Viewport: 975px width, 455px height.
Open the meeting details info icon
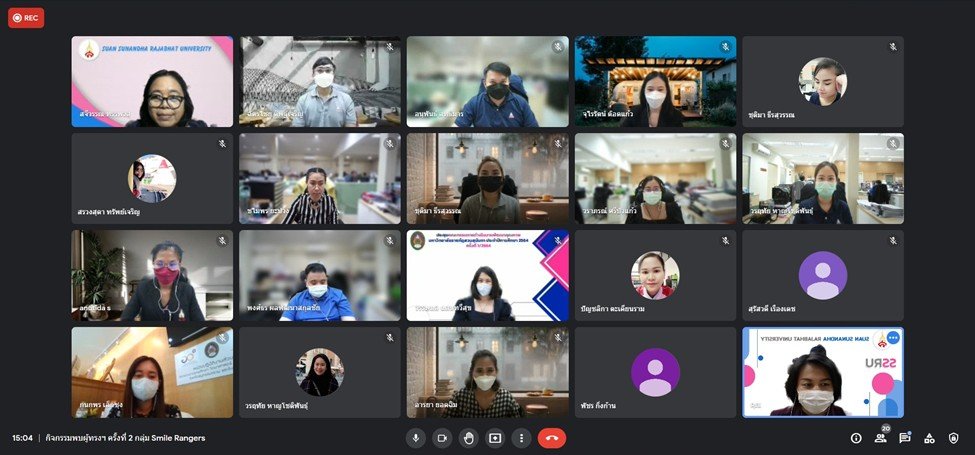pos(856,438)
